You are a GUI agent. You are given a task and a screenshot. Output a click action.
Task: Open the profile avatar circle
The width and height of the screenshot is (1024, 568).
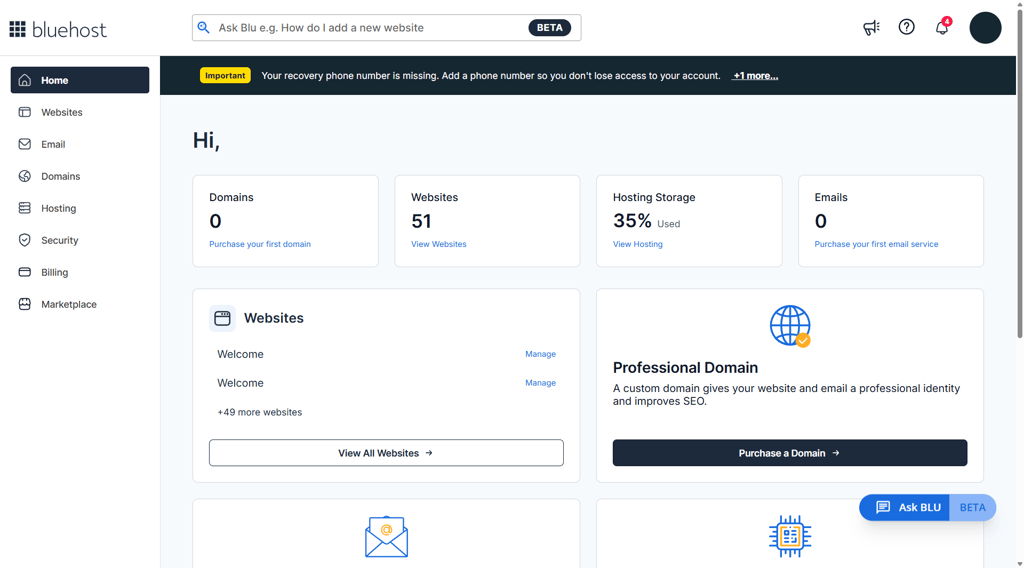point(985,27)
